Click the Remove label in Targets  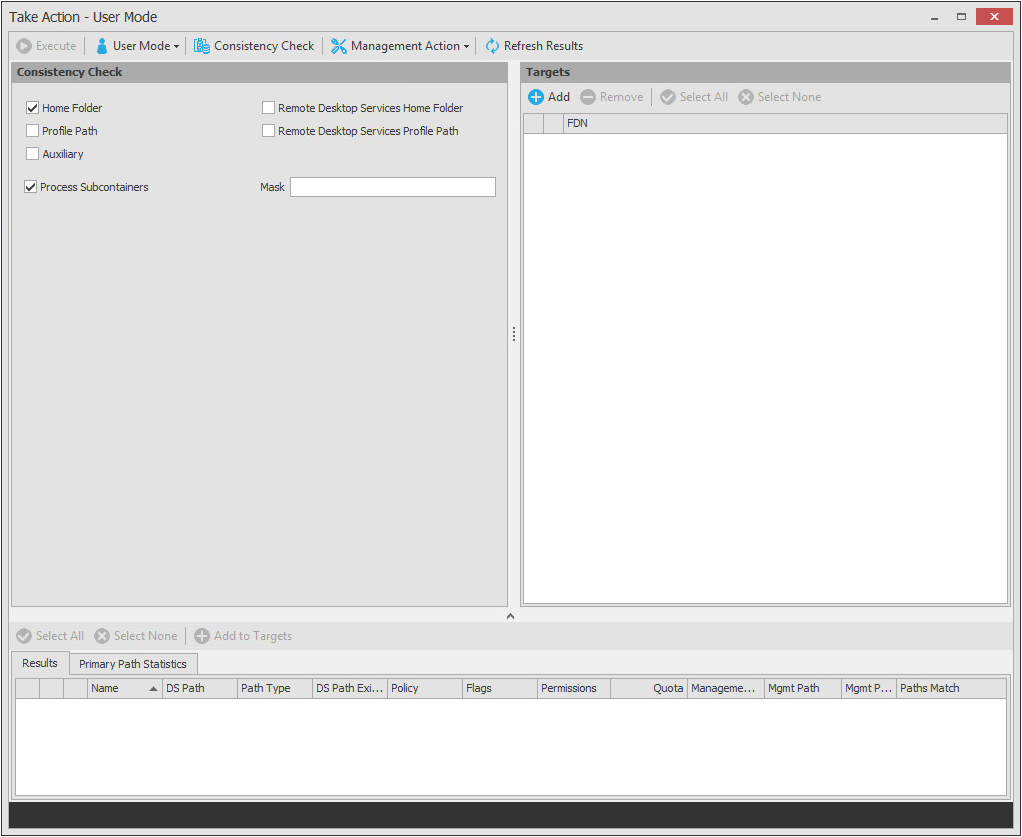click(x=621, y=97)
